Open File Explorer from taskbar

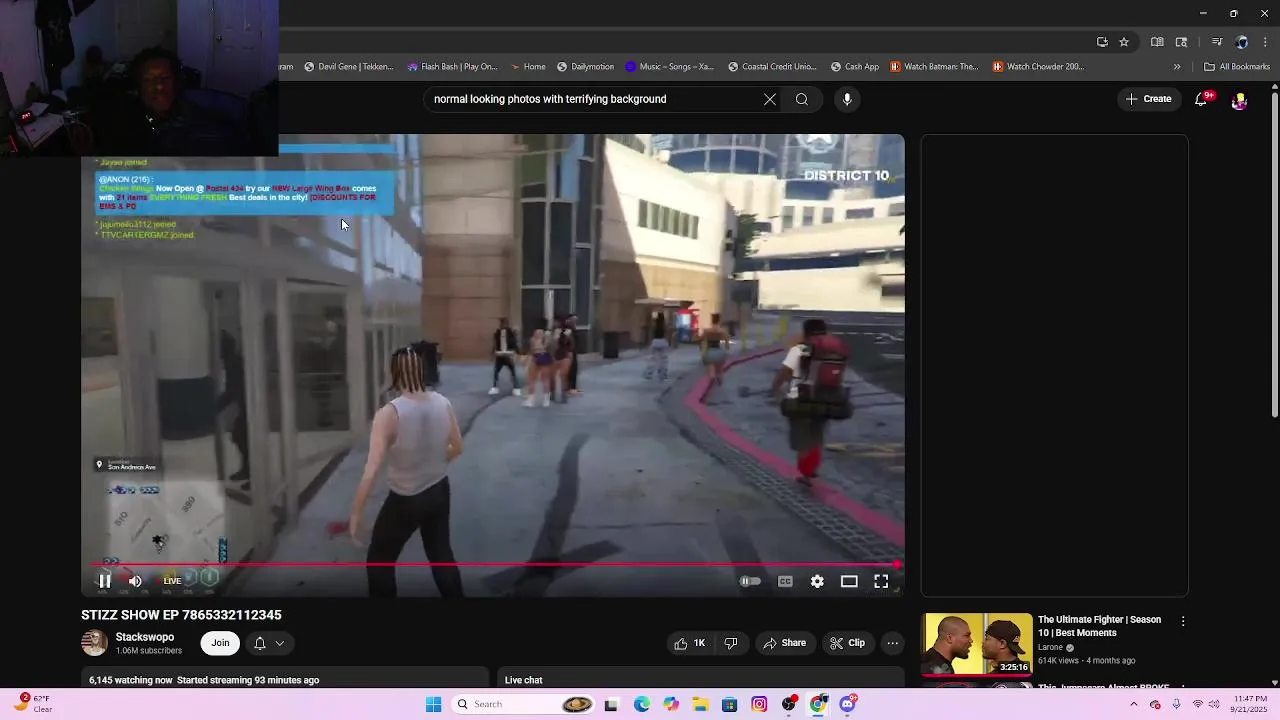tap(701, 704)
